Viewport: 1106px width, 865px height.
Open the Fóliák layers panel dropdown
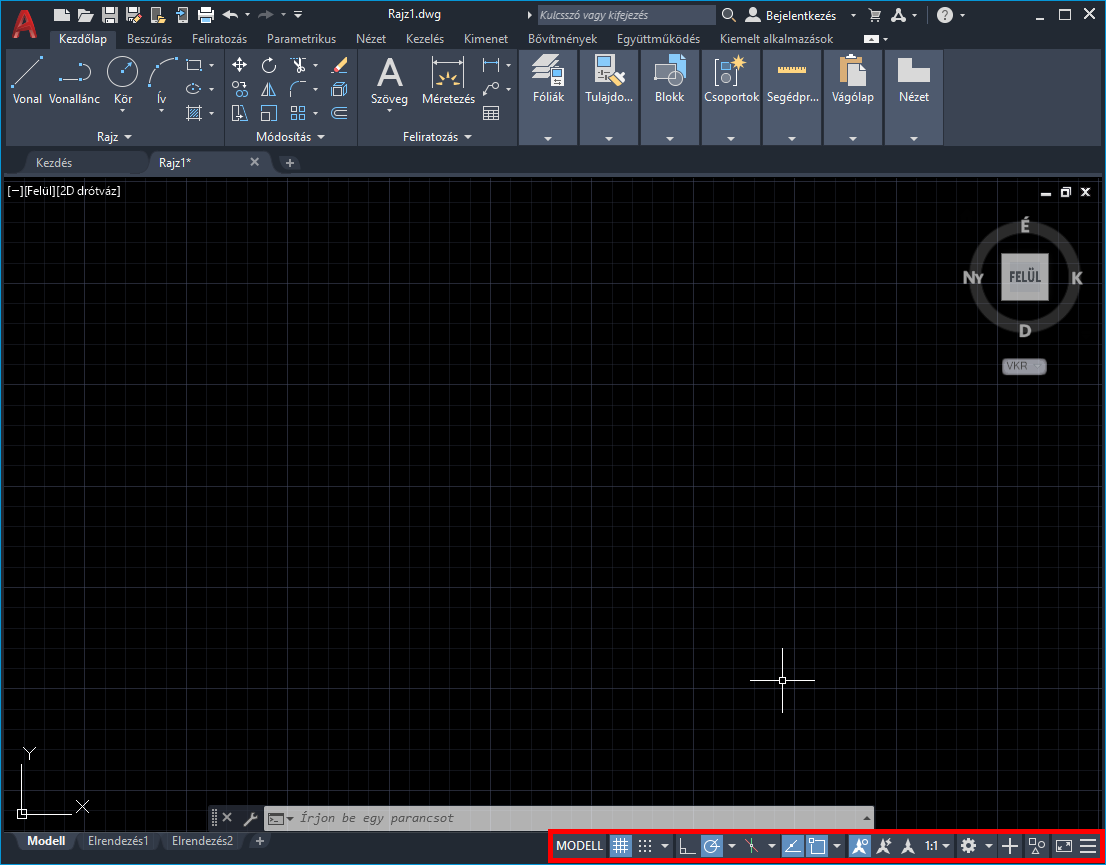pyautogui.click(x=548, y=139)
